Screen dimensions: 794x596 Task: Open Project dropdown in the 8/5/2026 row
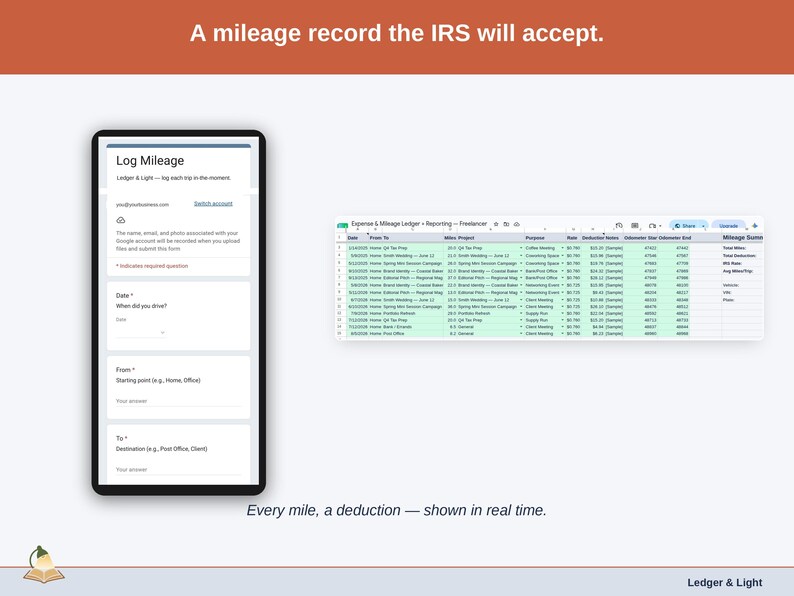[x=521, y=334]
